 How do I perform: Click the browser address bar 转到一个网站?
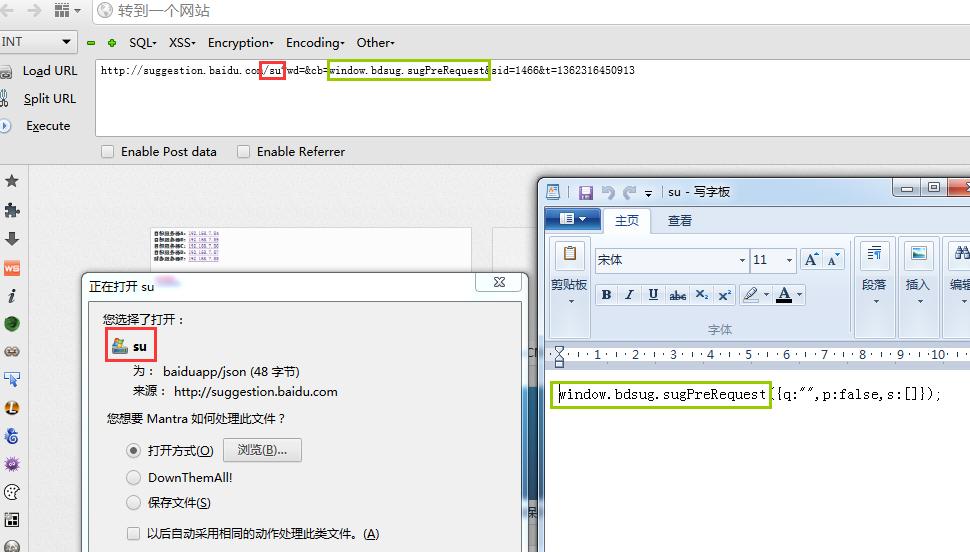(532, 11)
